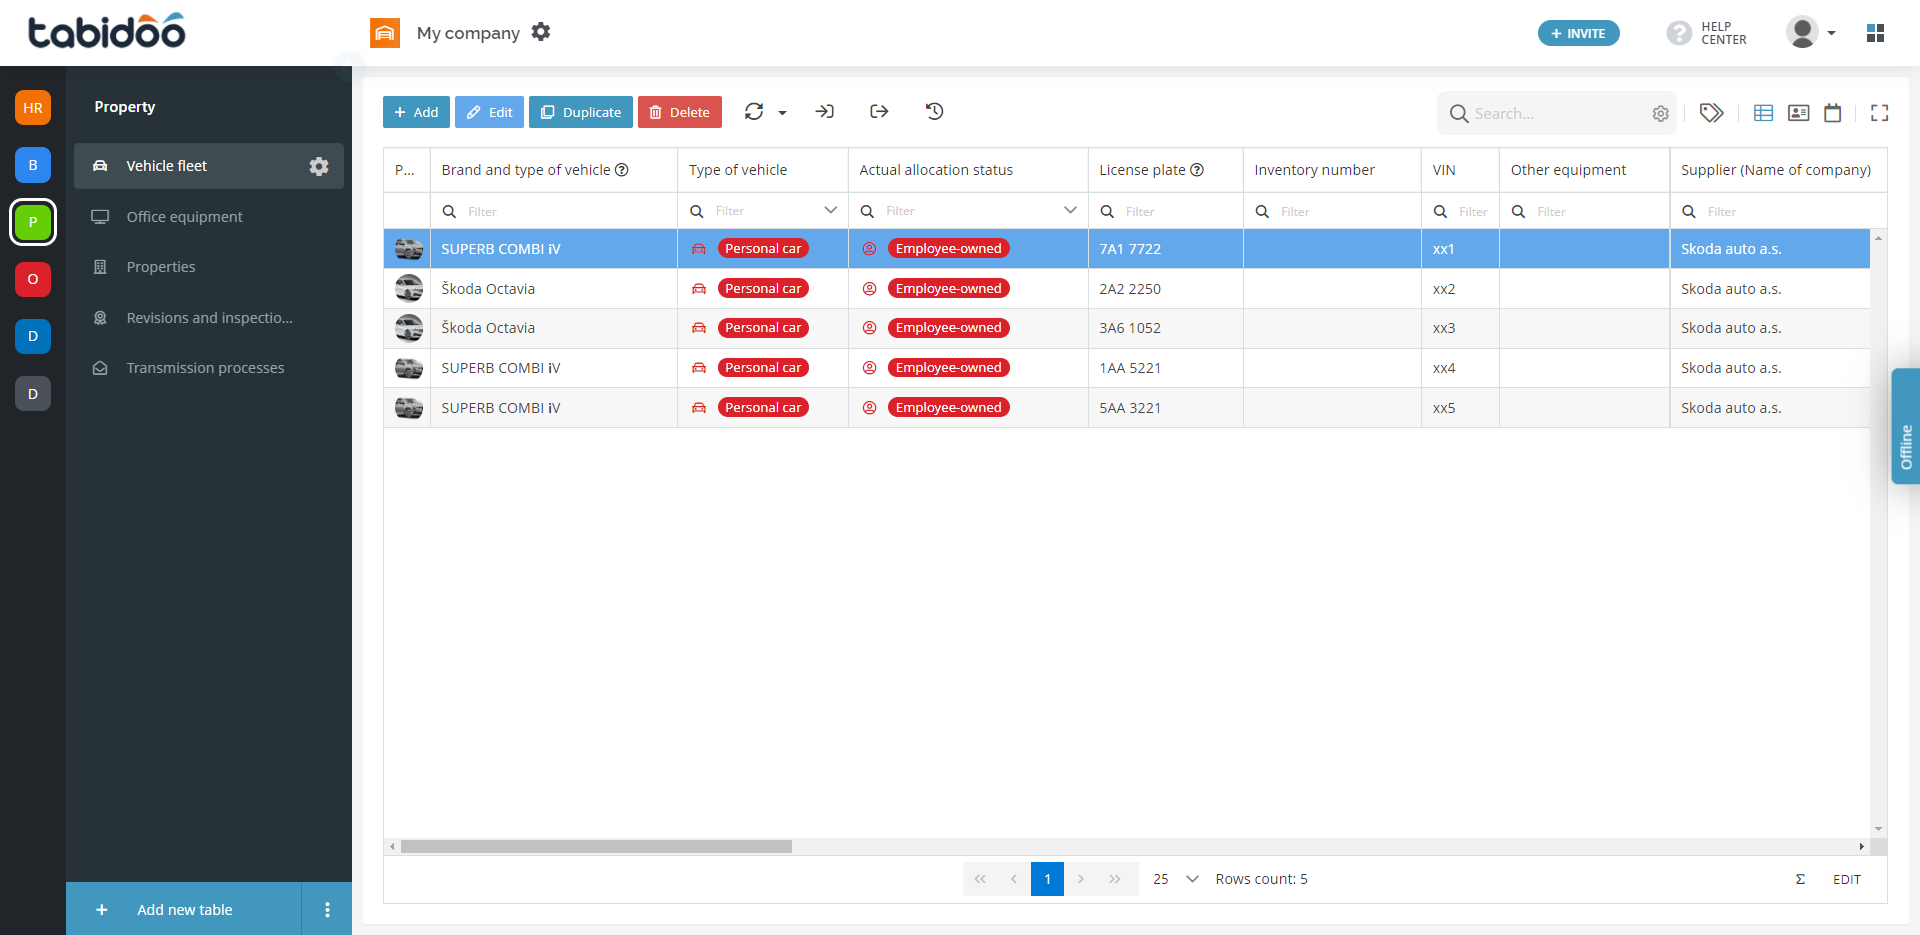
Task: Click the License plate help icon
Action: point(1197,170)
